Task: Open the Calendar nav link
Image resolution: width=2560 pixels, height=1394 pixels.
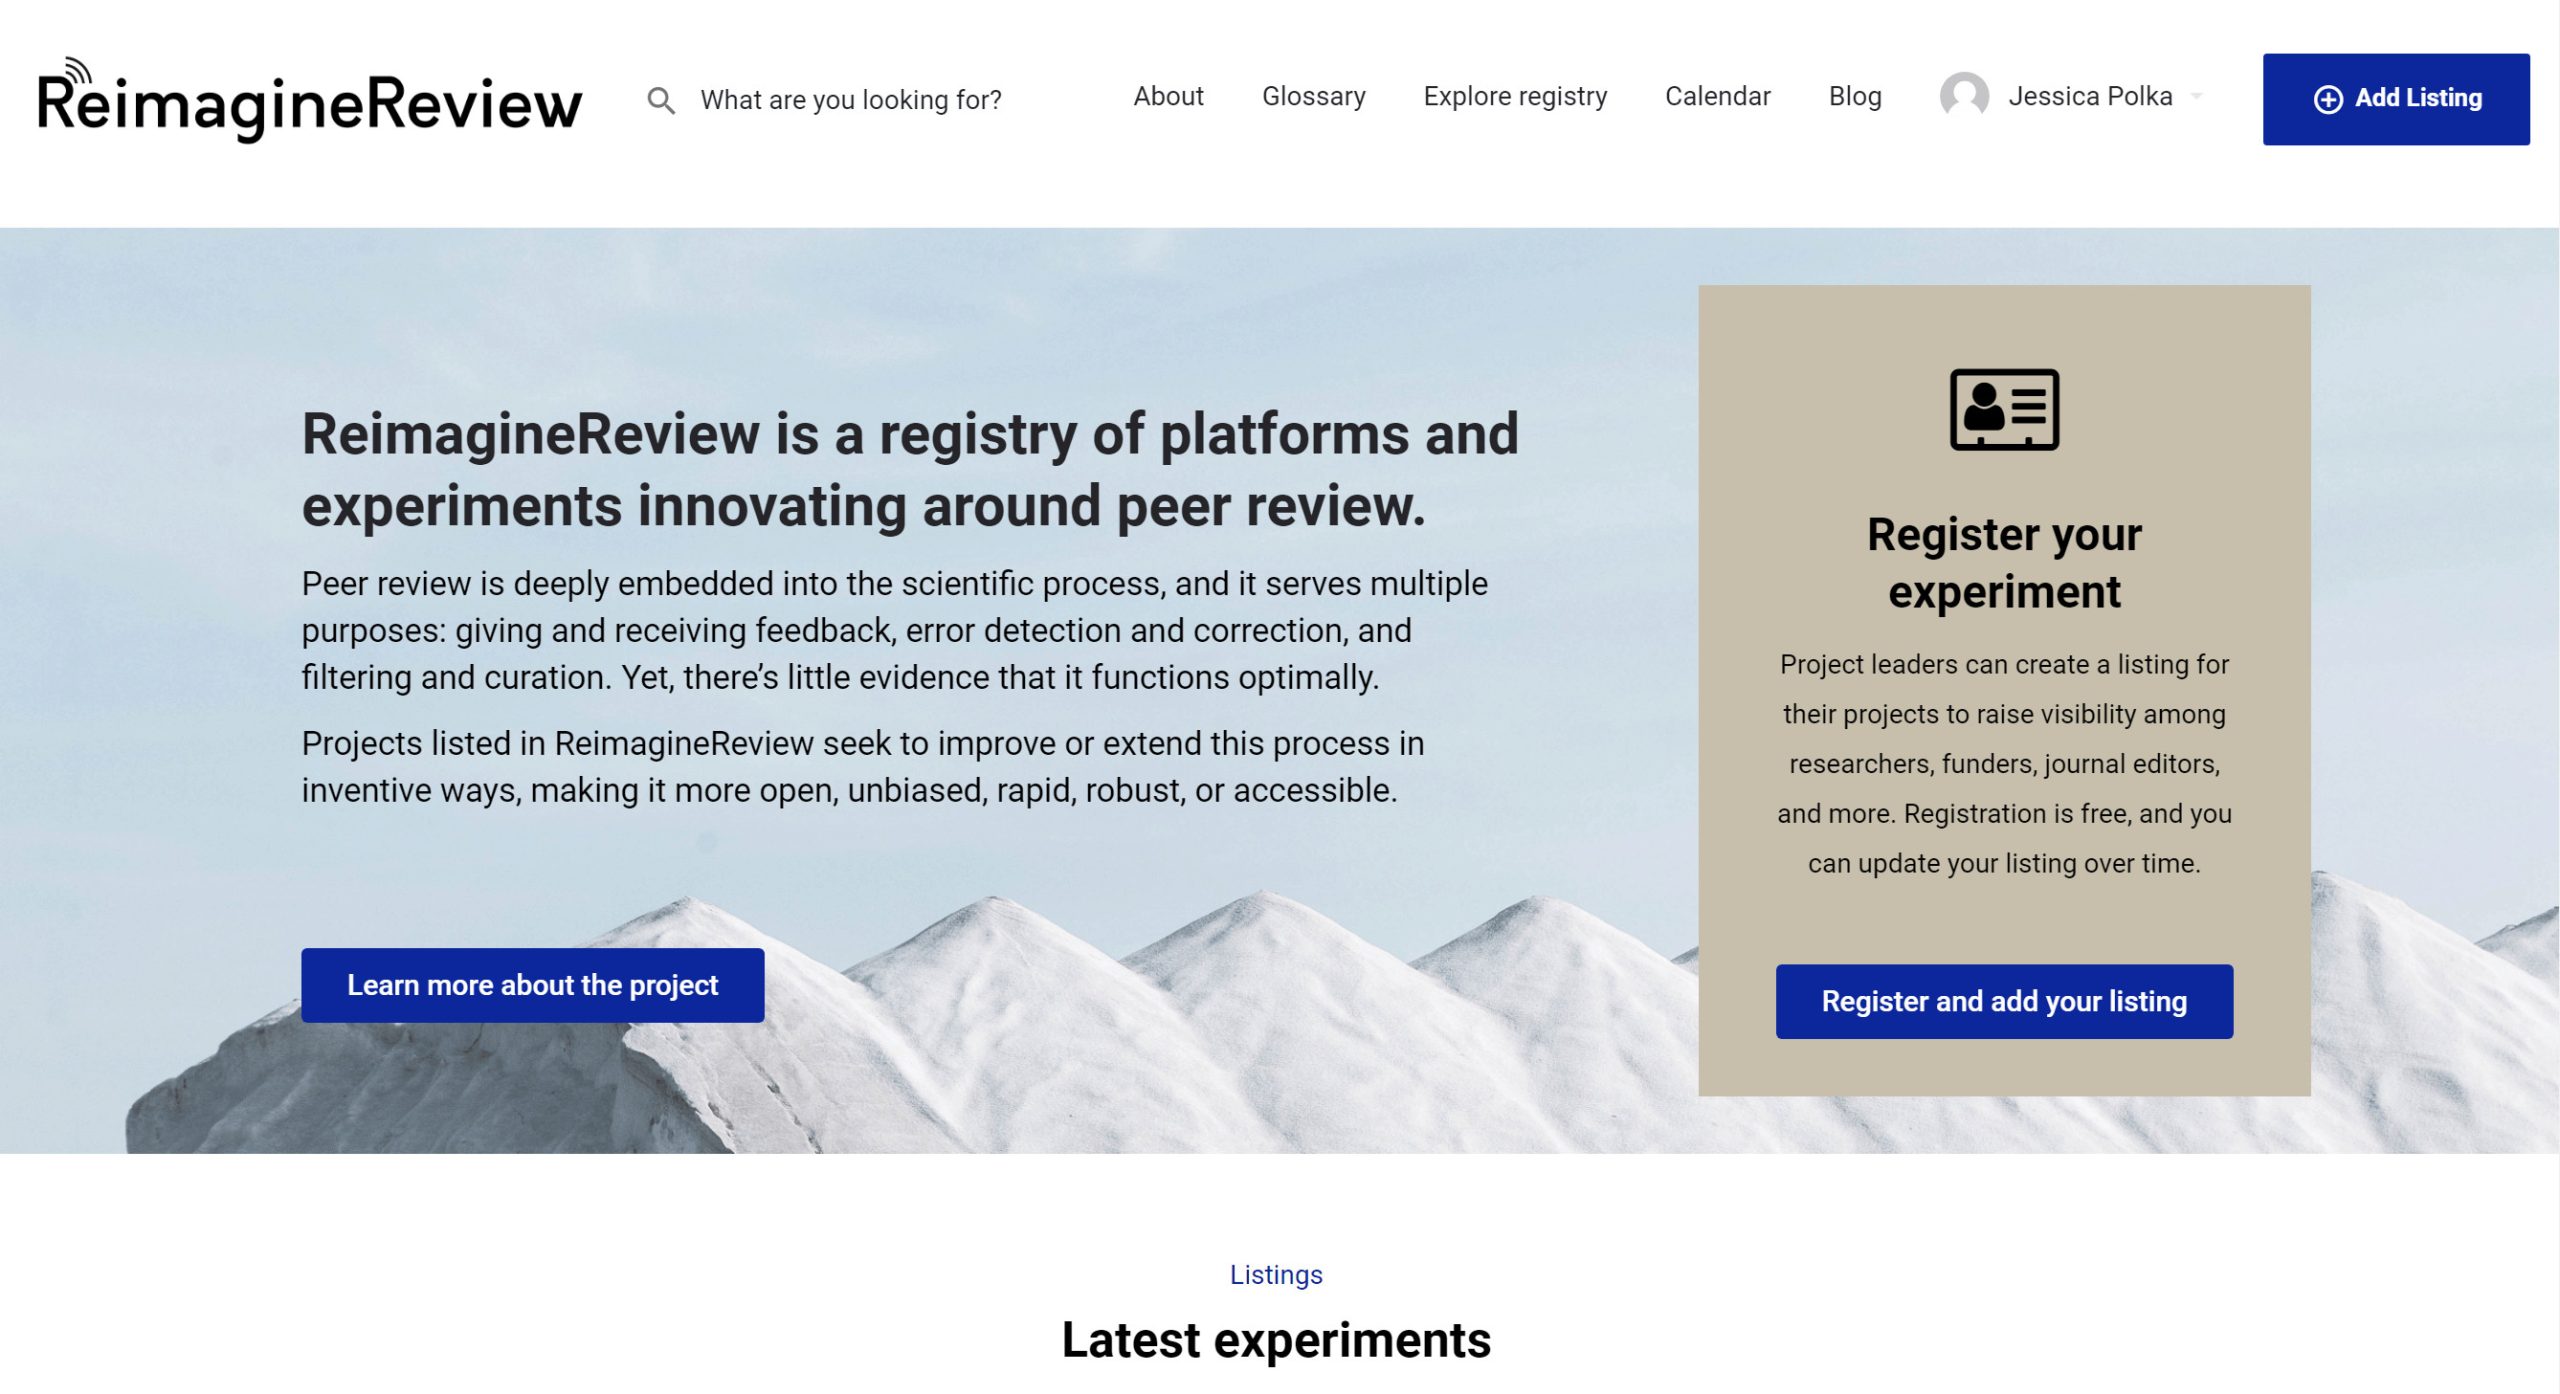Action: (x=1716, y=96)
